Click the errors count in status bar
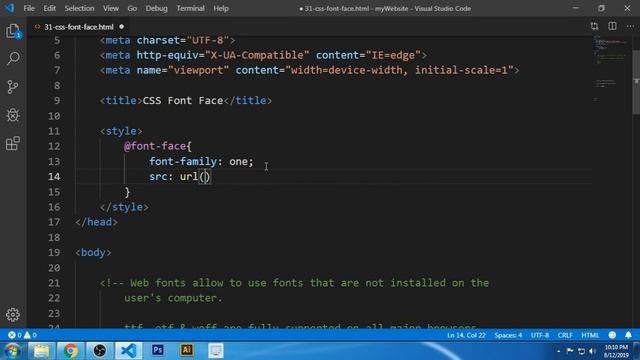The width and height of the screenshot is (640, 360). point(15,335)
